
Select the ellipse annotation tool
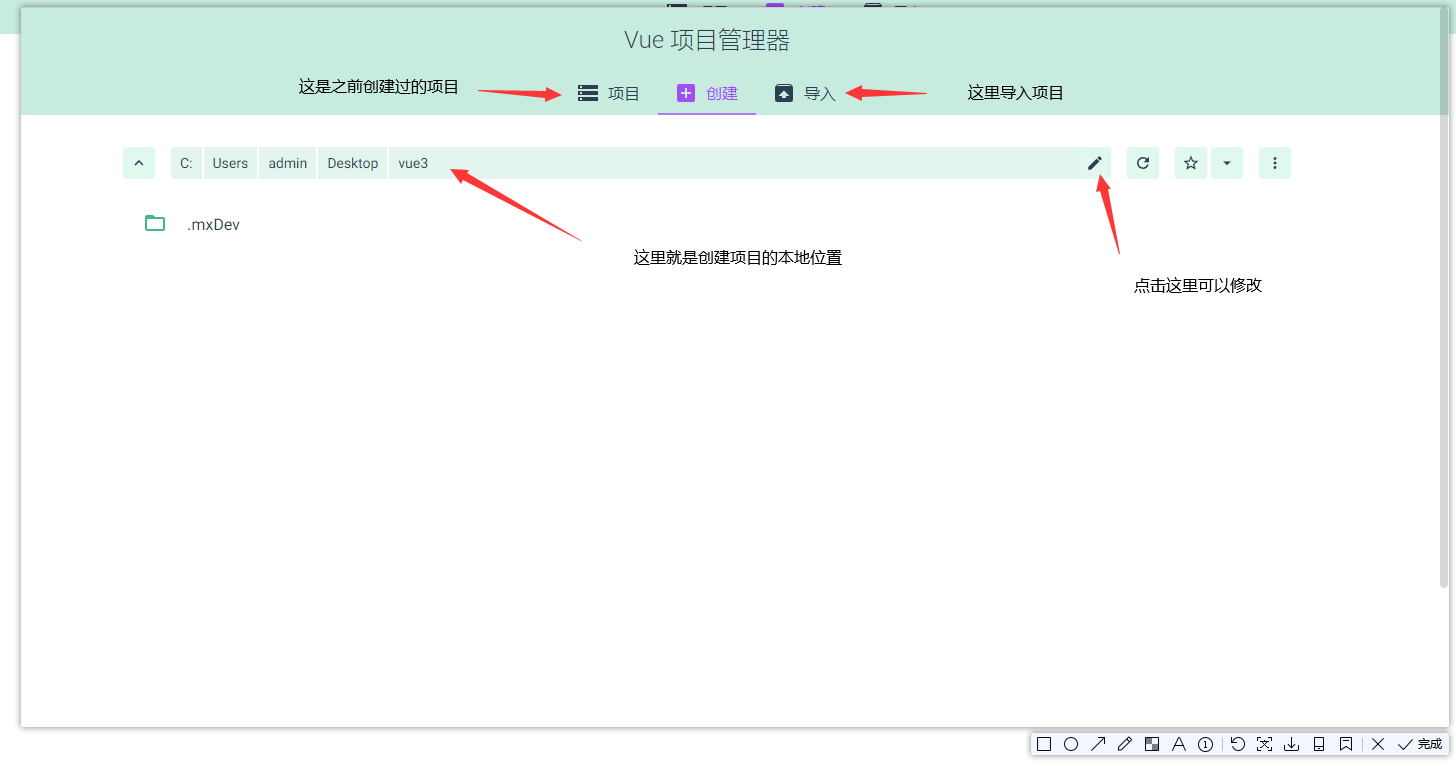point(1070,744)
